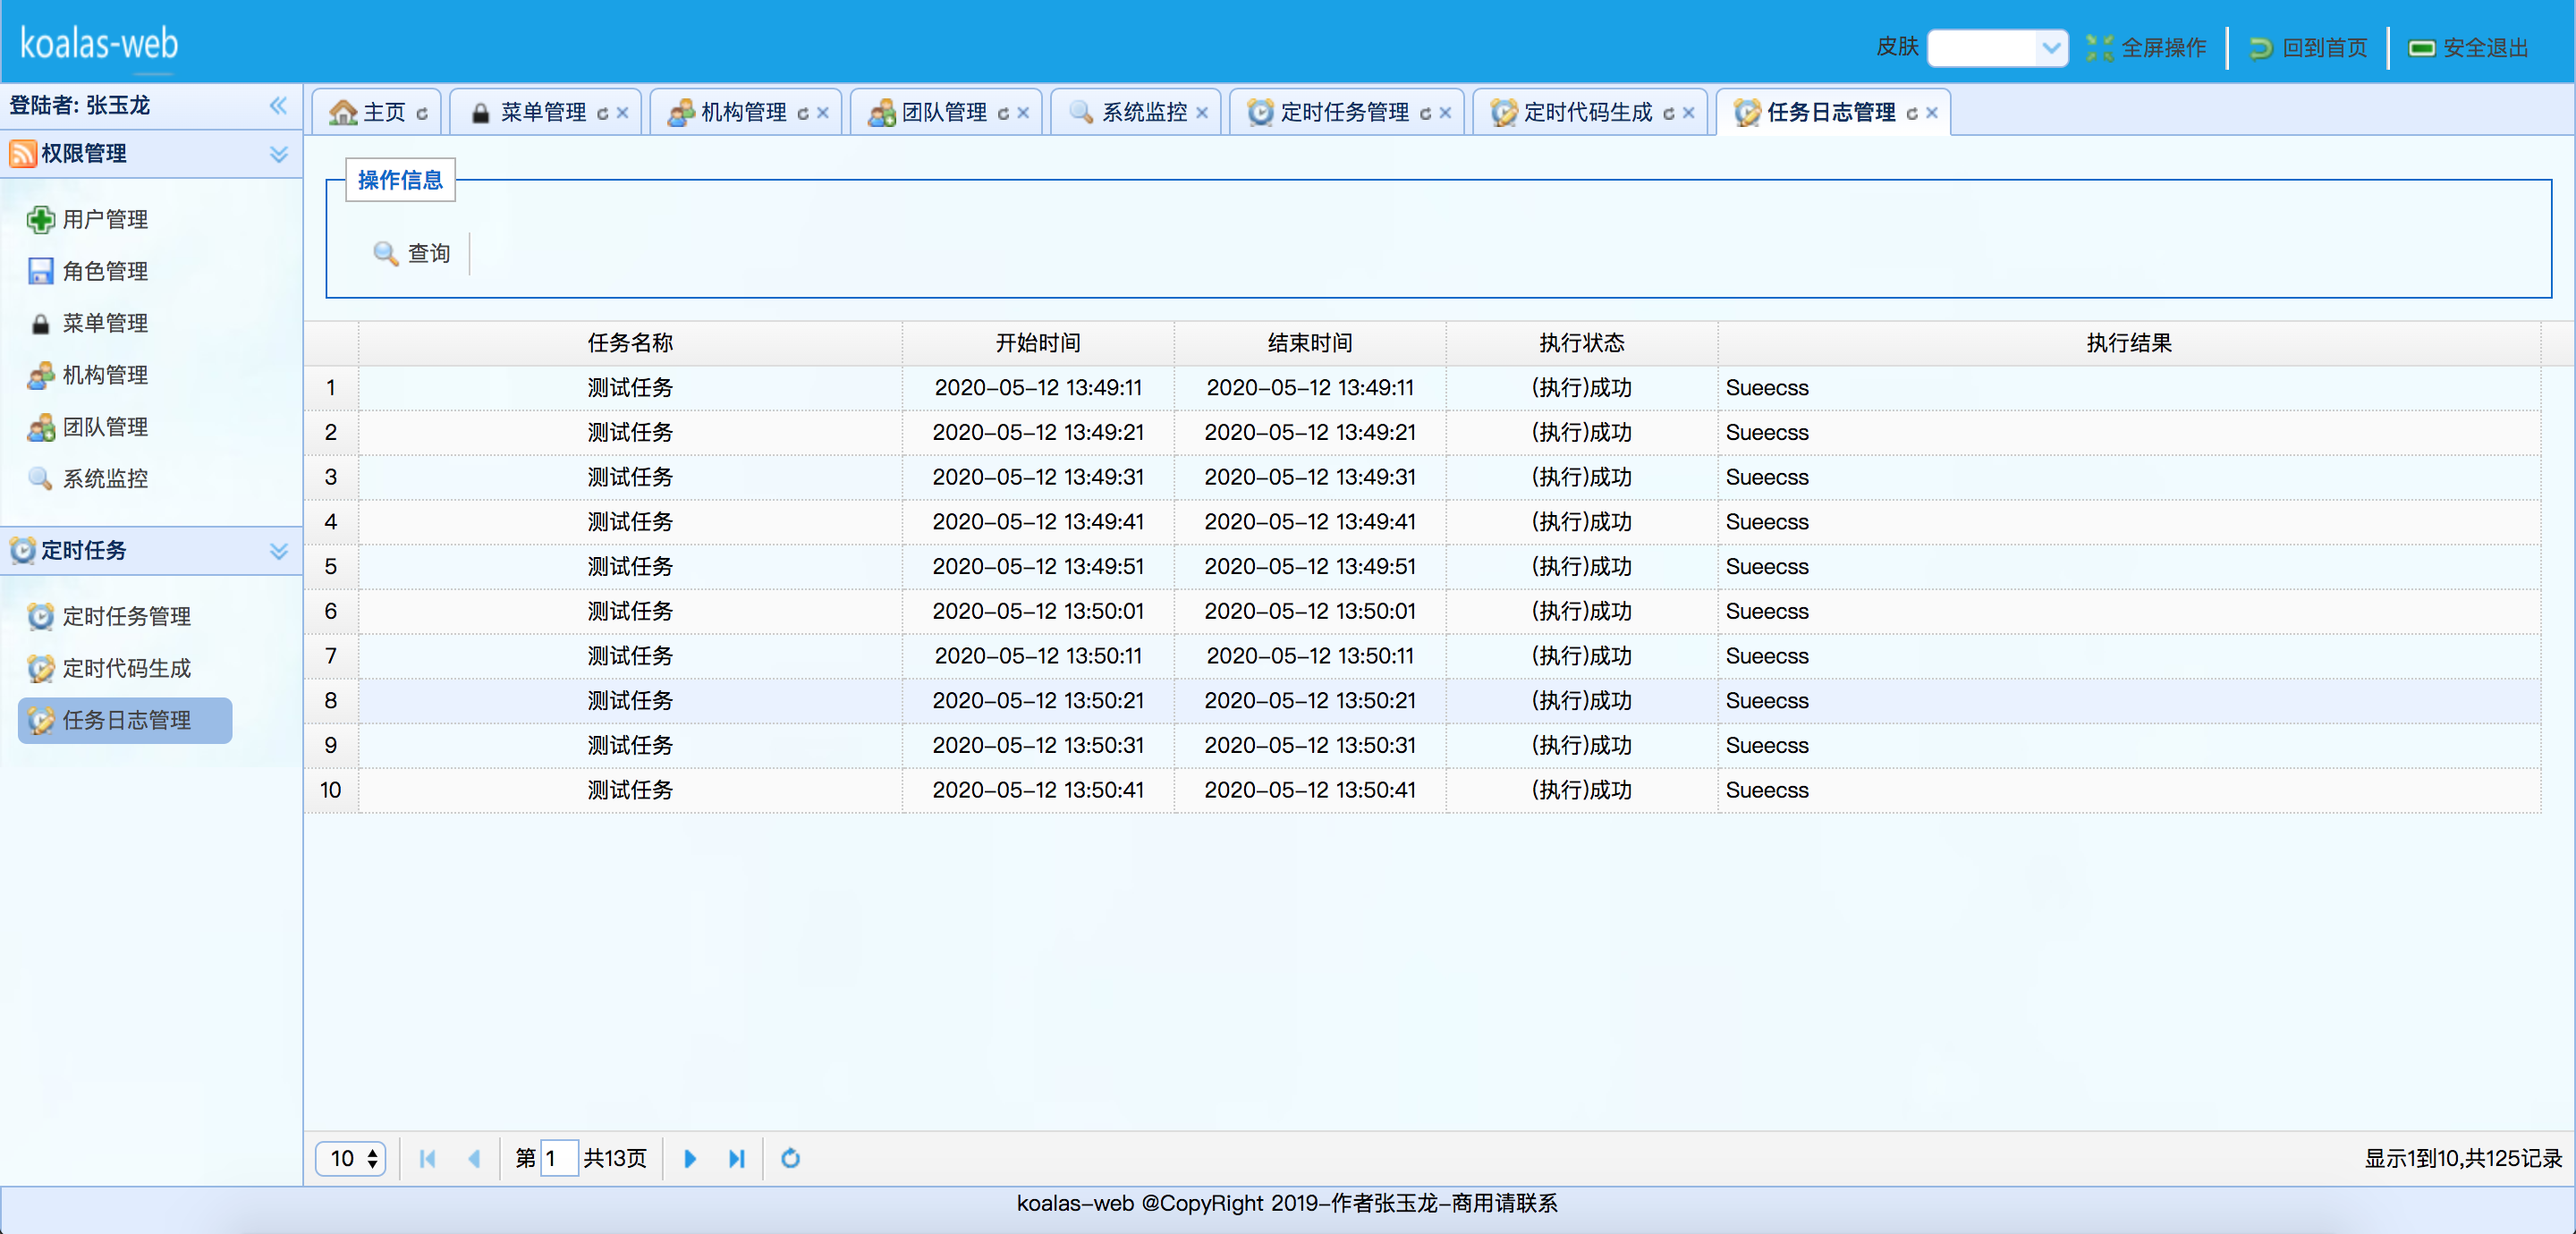Go to previous page of the table
Screen dimensions: 2576x1234
click(x=474, y=1158)
